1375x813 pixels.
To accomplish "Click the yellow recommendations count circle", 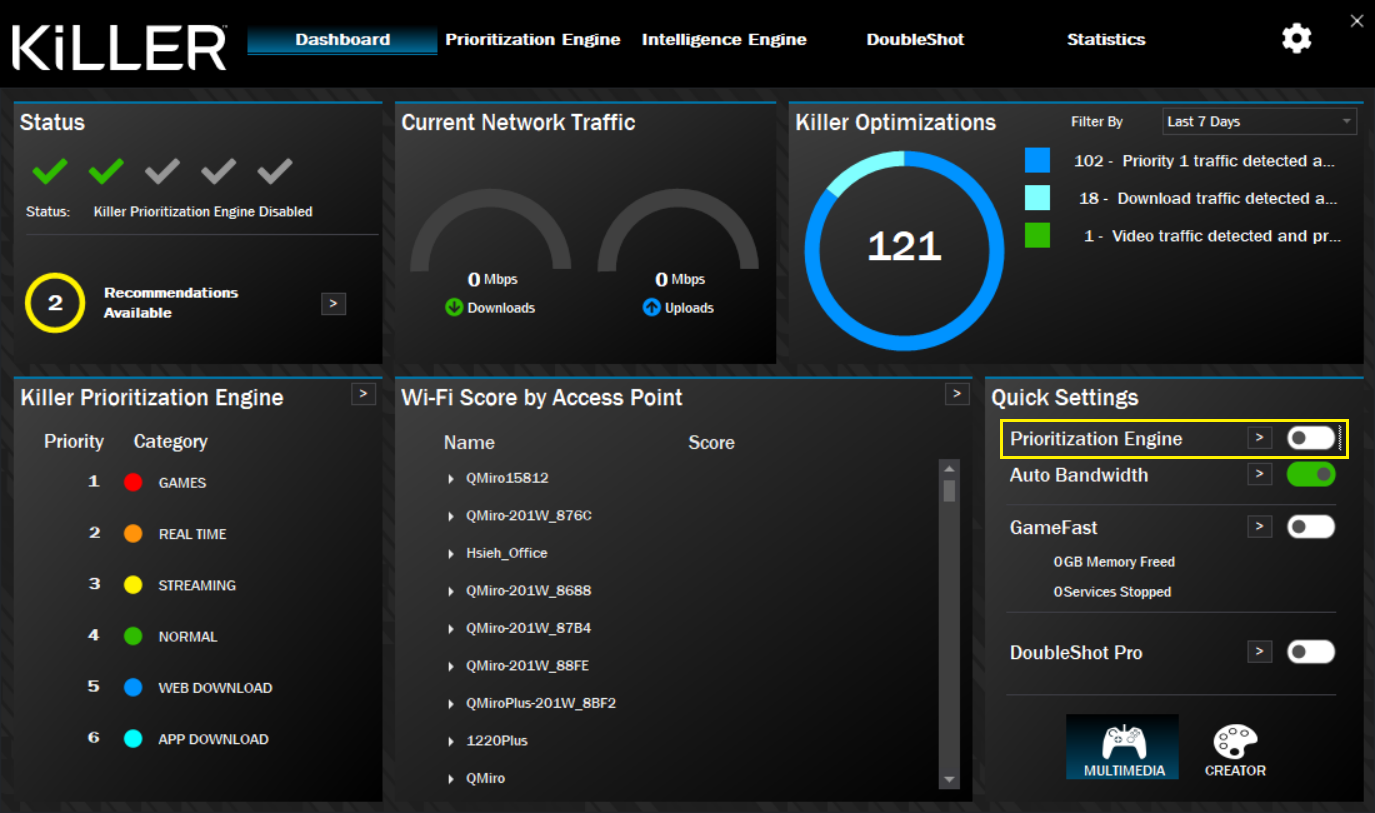I will 55,303.
